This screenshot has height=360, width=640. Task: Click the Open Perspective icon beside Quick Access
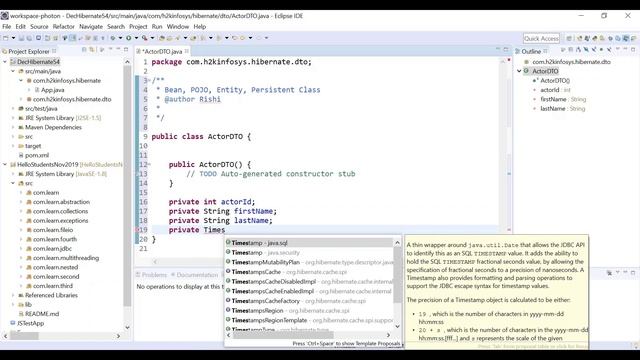[x=569, y=38]
